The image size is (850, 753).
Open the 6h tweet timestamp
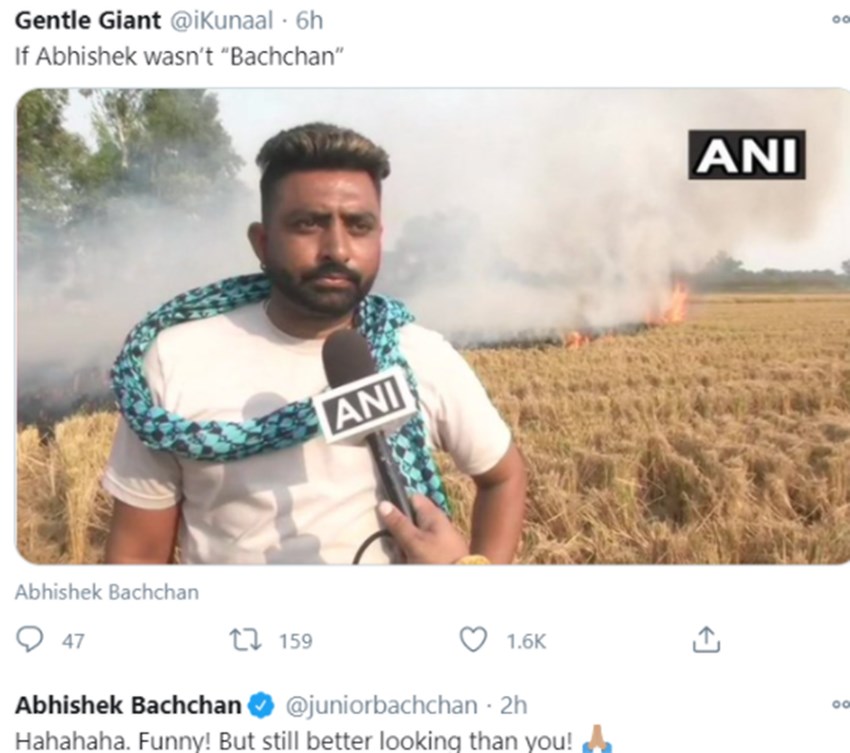point(310,19)
